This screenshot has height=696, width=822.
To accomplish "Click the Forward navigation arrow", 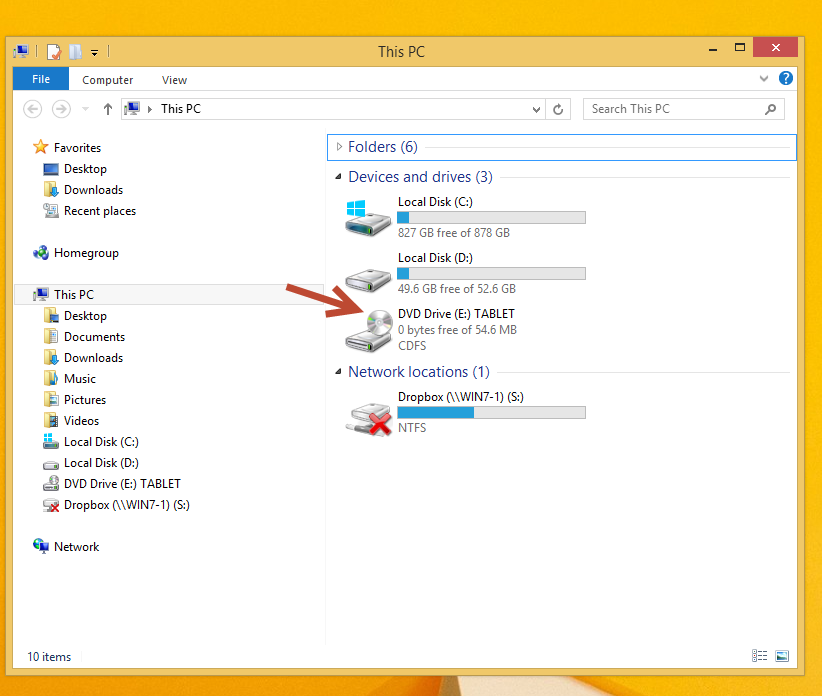I will tap(61, 109).
